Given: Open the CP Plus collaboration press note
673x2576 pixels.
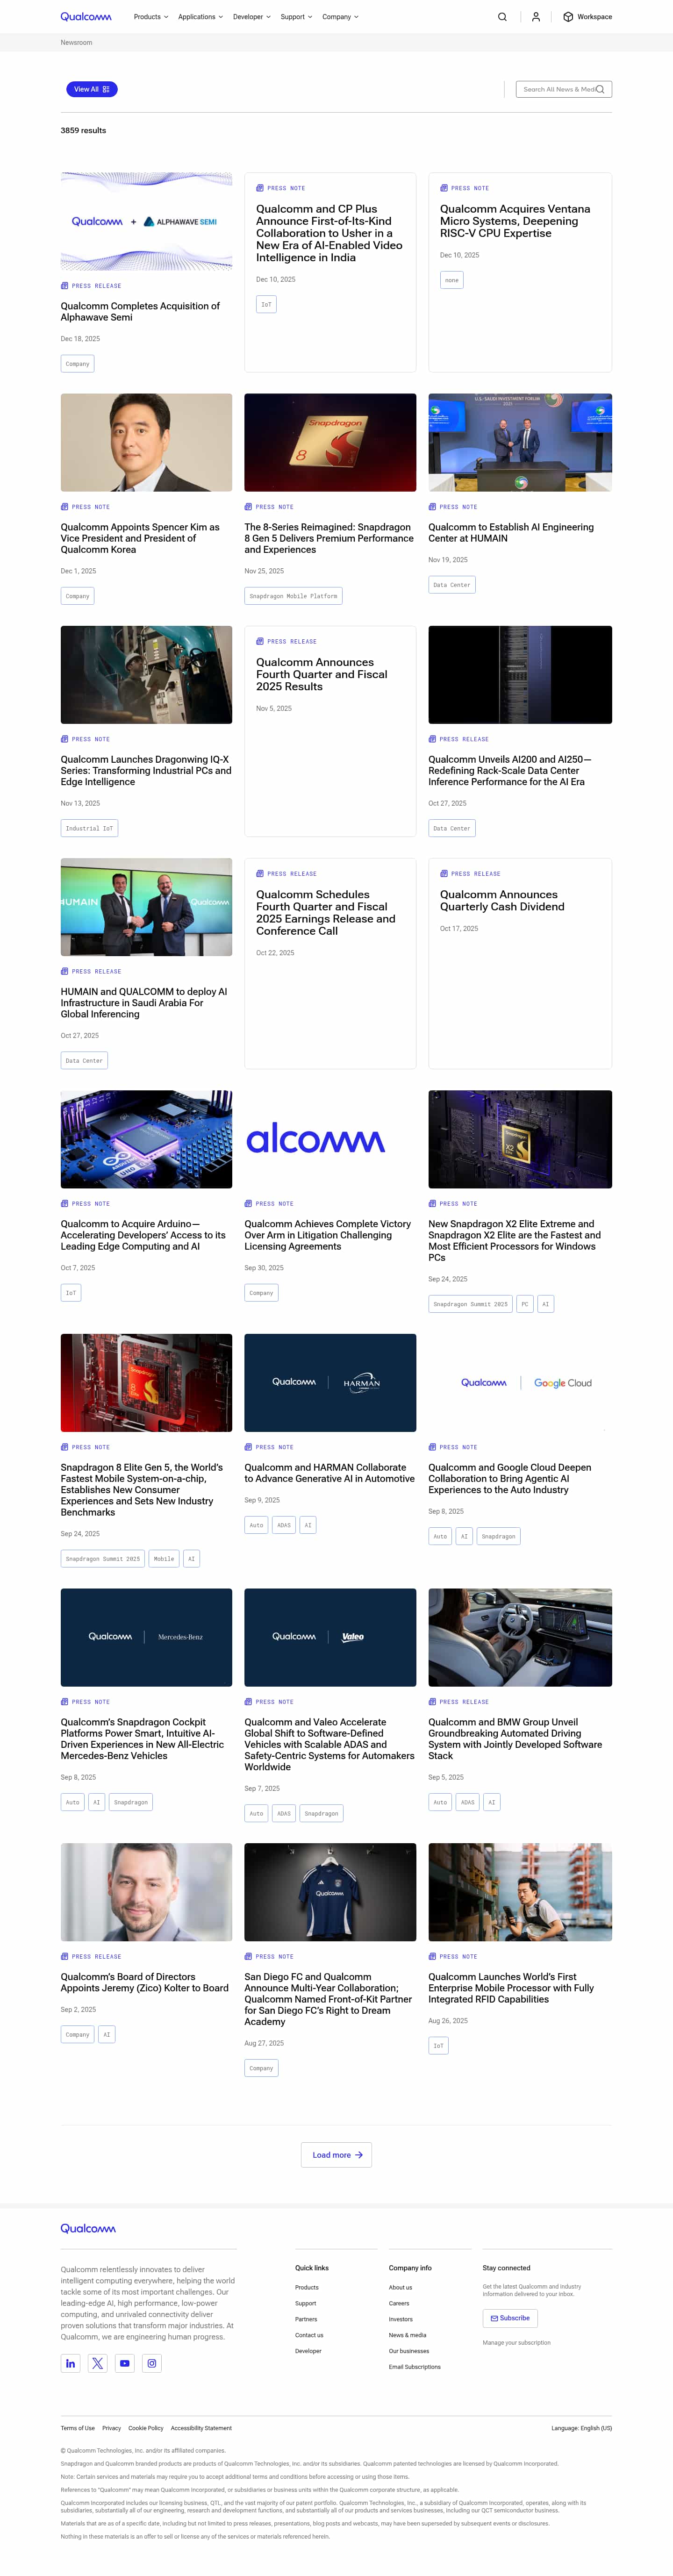Looking at the screenshot, I should (329, 233).
